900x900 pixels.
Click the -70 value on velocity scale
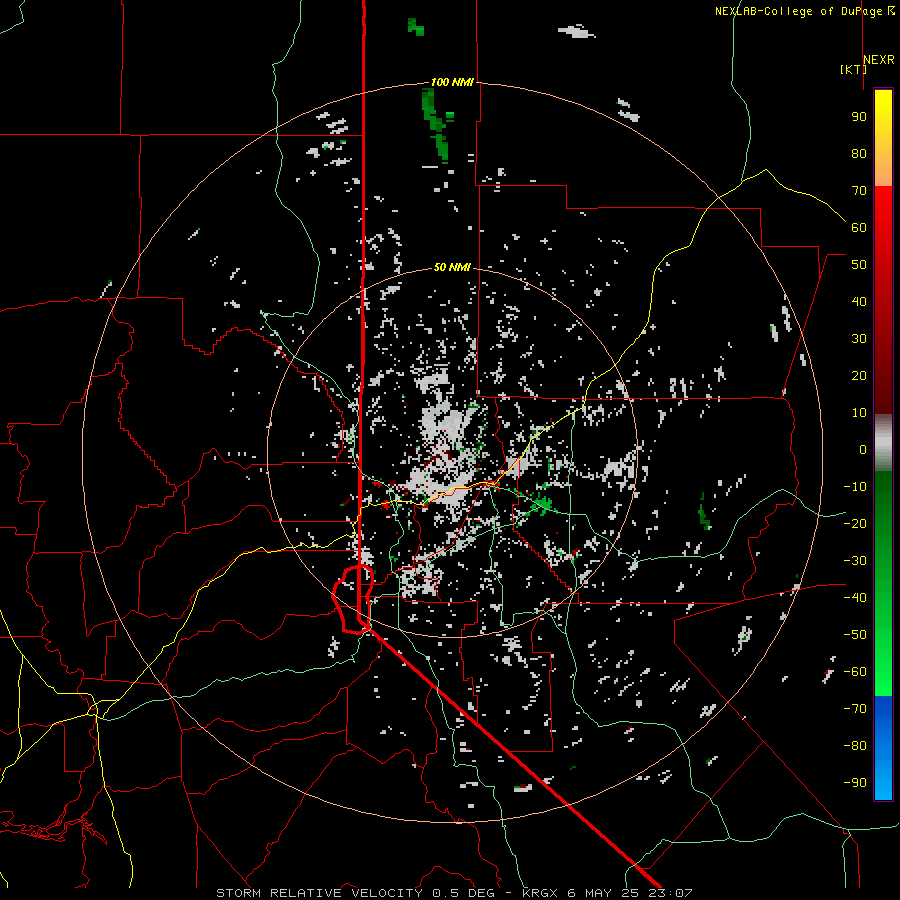855,709
